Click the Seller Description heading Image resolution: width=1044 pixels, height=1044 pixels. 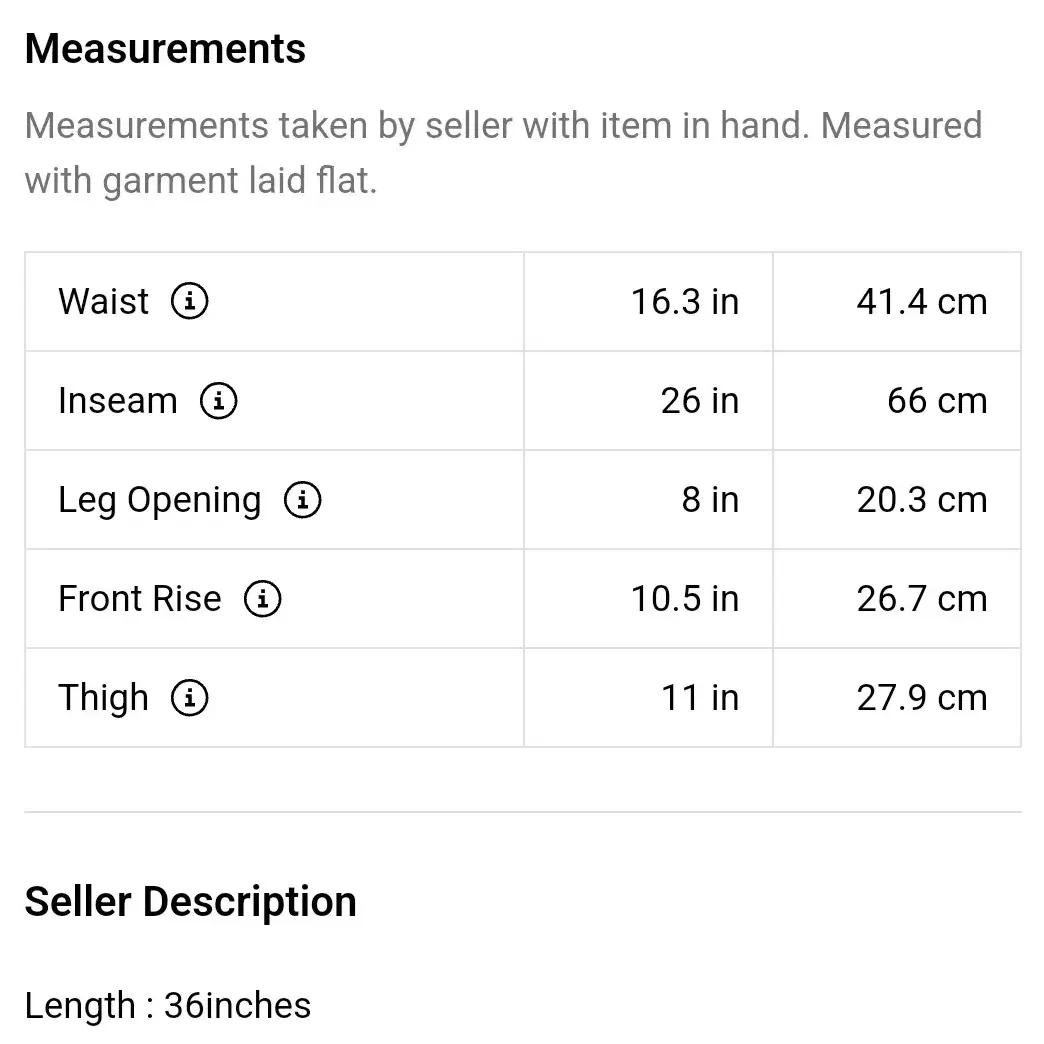pyautogui.click(x=190, y=902)
